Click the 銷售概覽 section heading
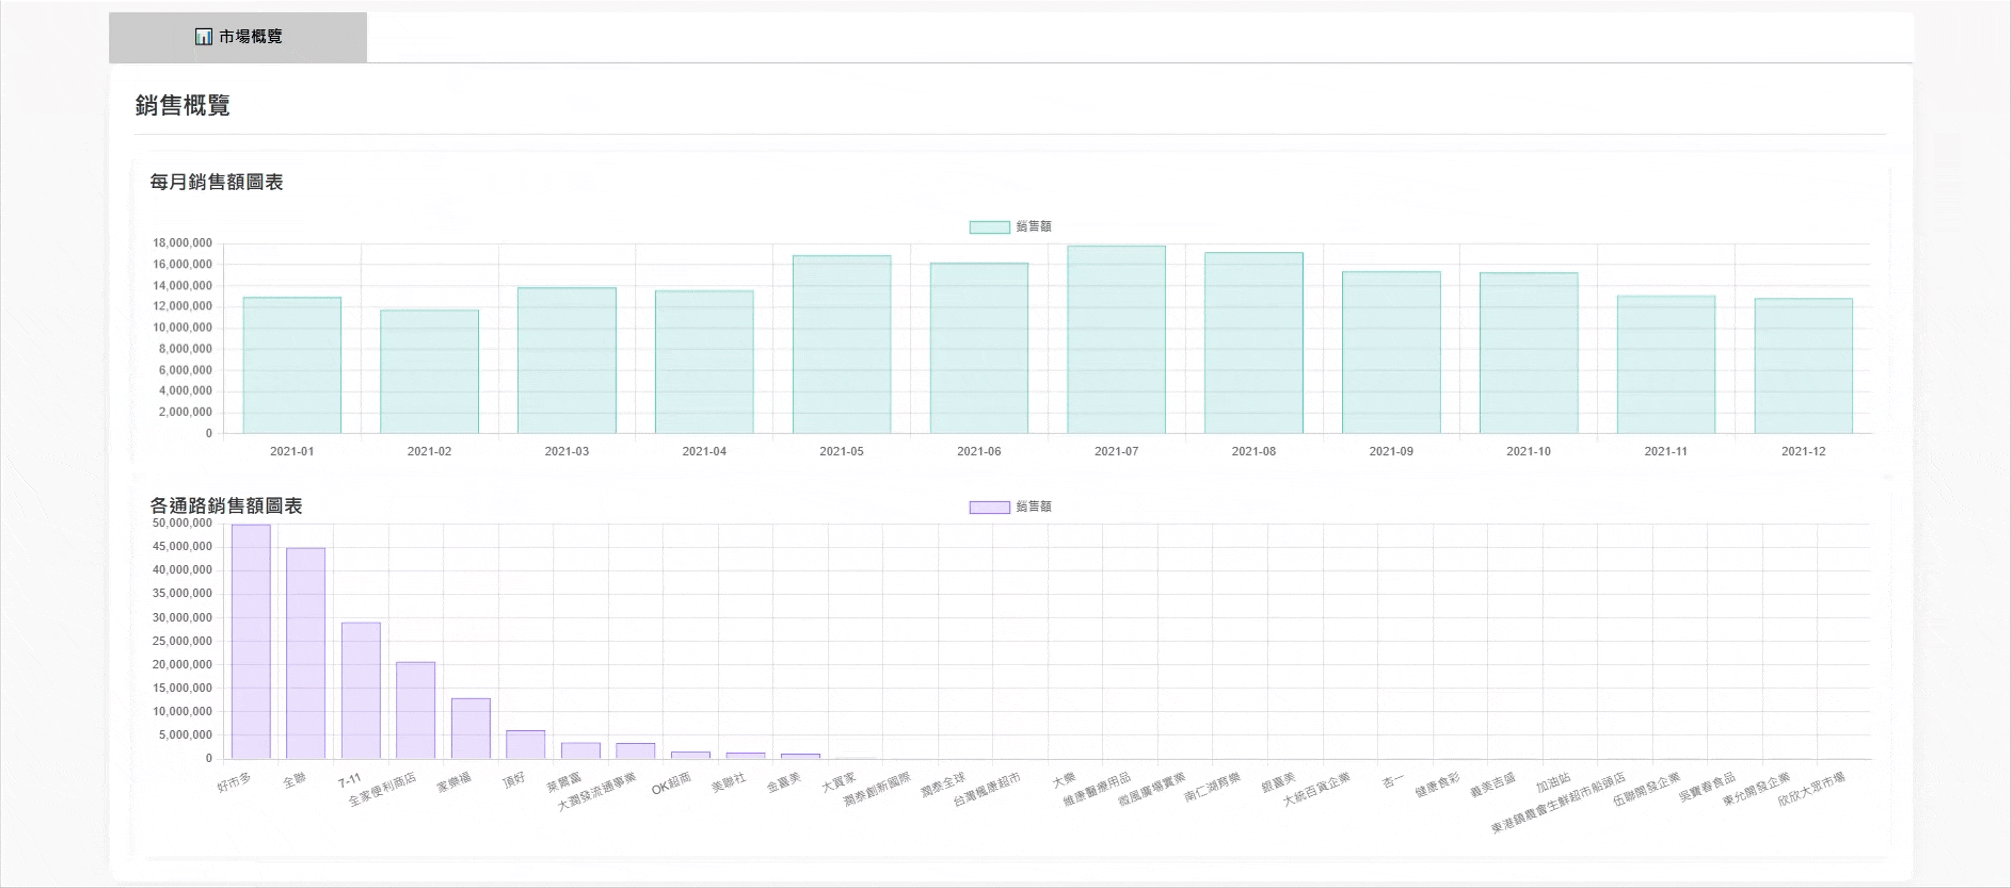Screen dimensions: 2011x888 click(x=182, y=106)
